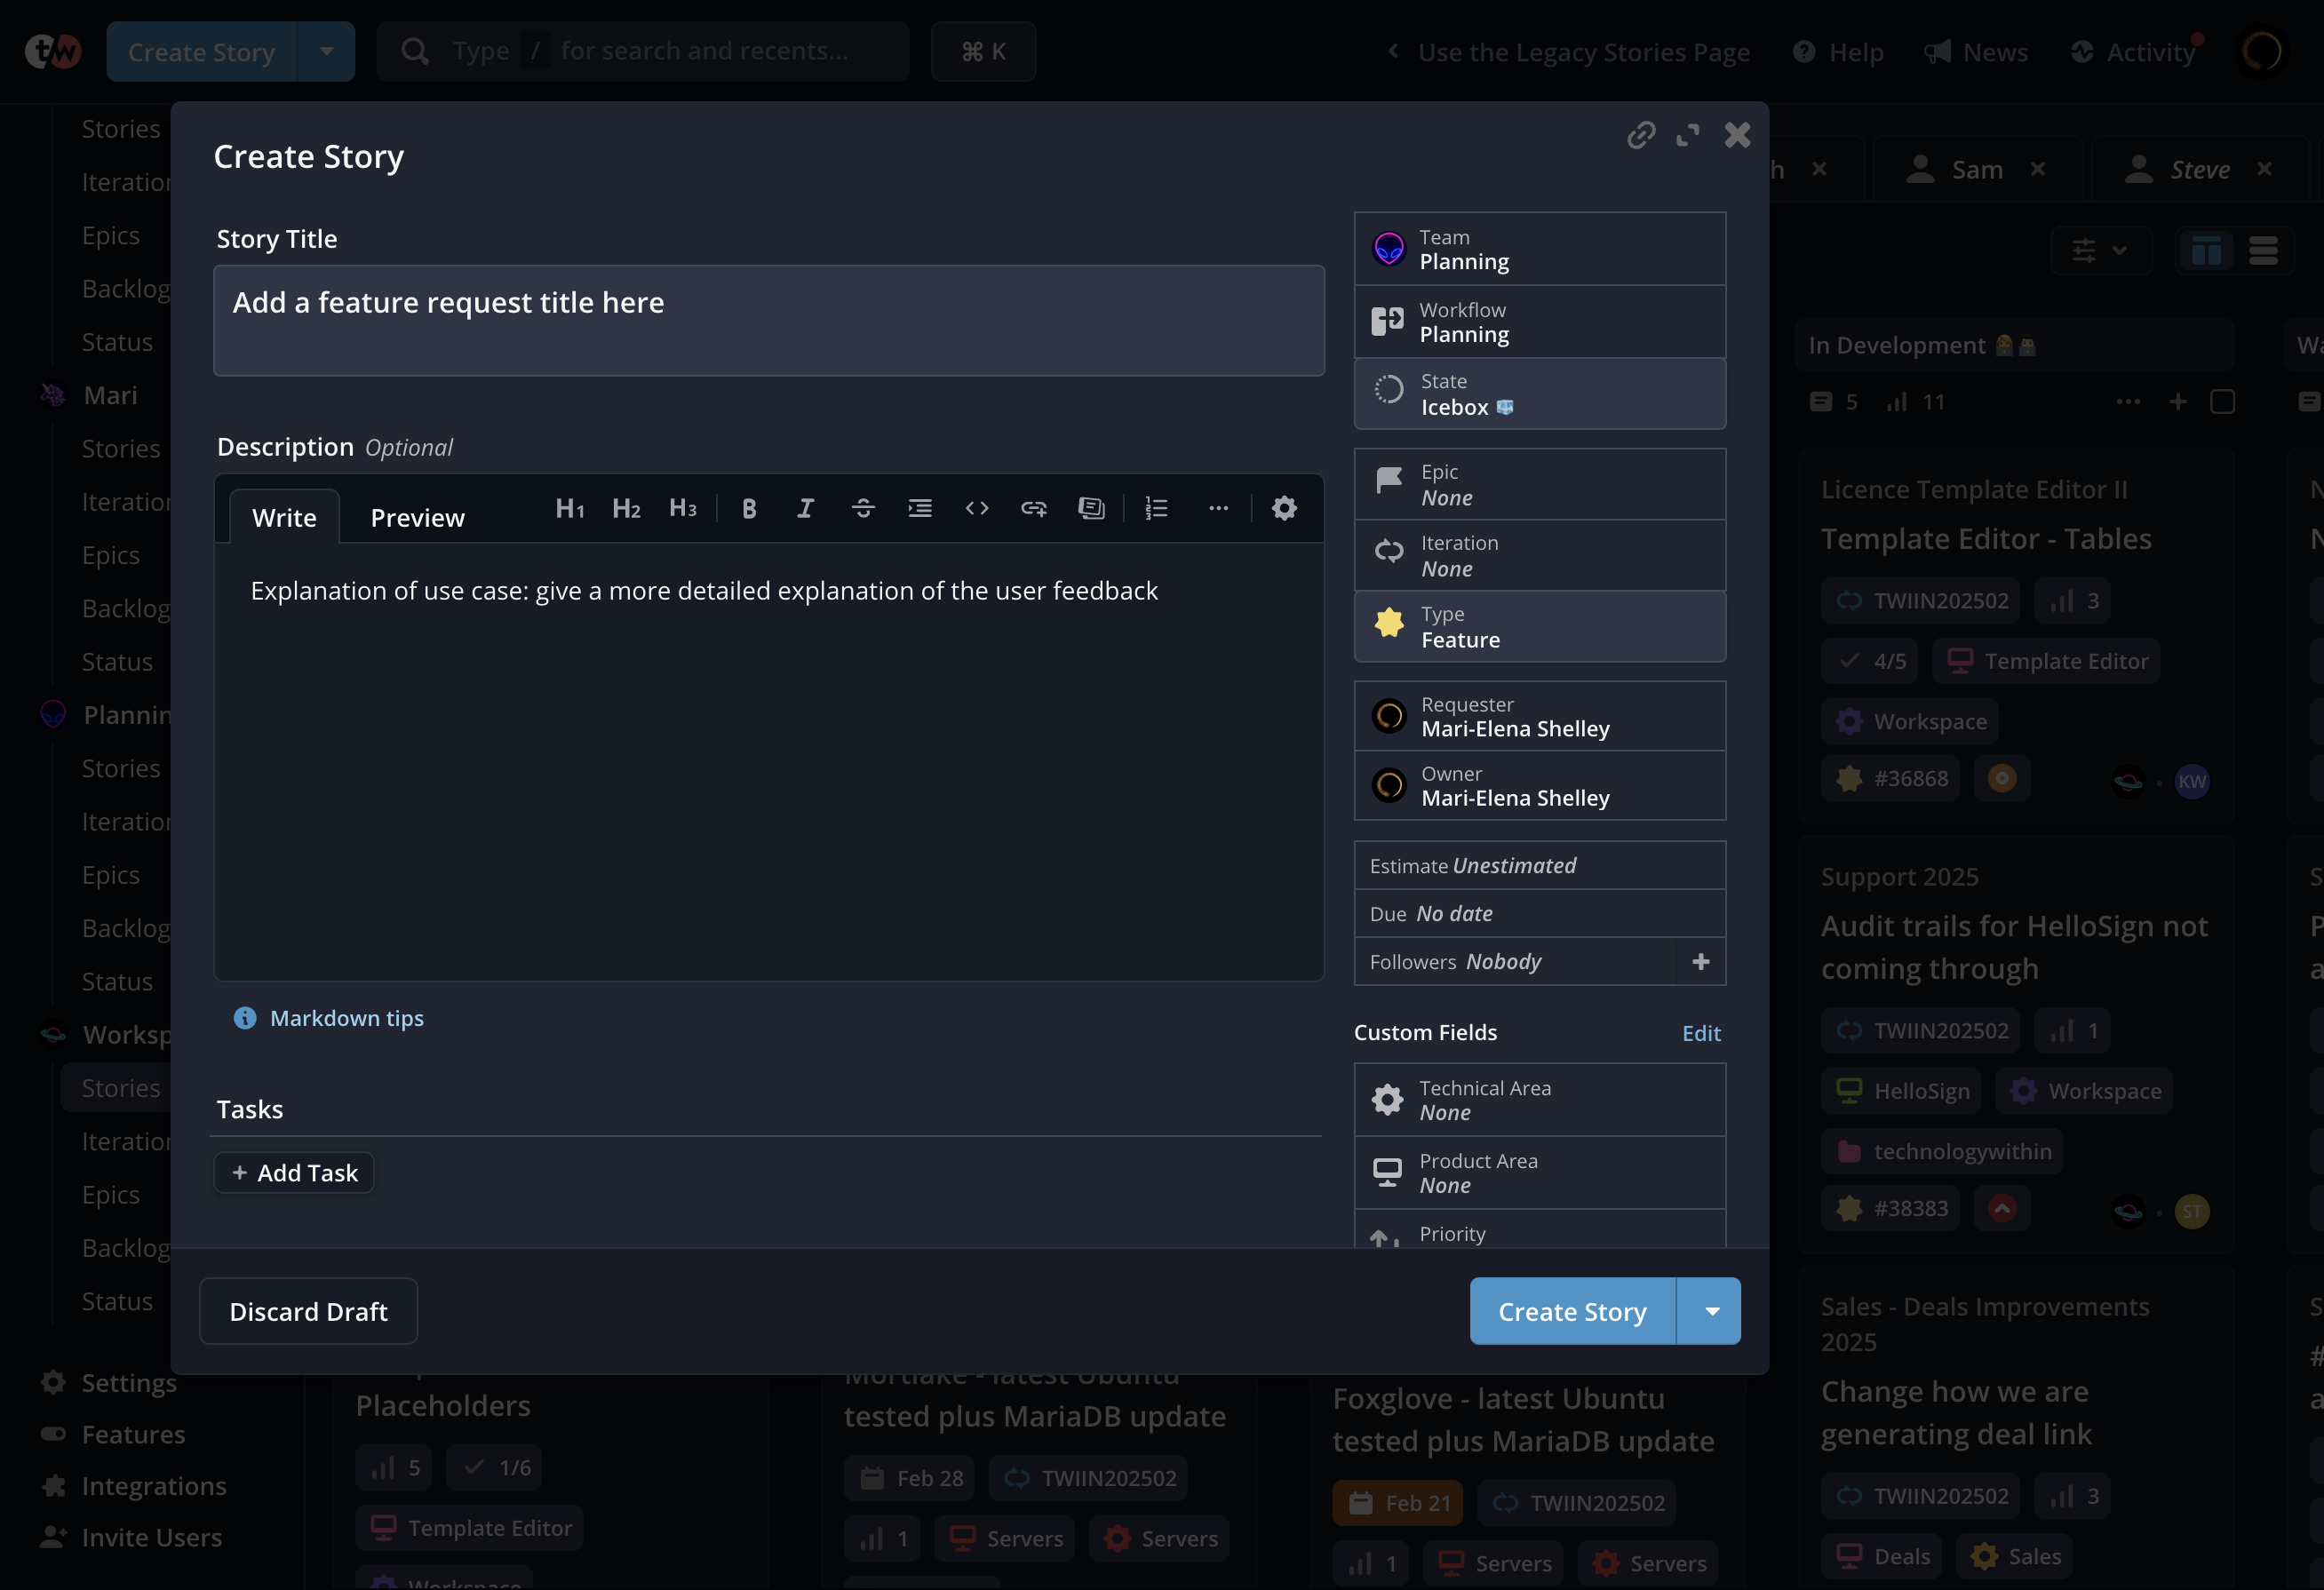This screenshot has width=2324, height=1590.
Task: Choose an Iteration for the story
Action: point(1540,555)
